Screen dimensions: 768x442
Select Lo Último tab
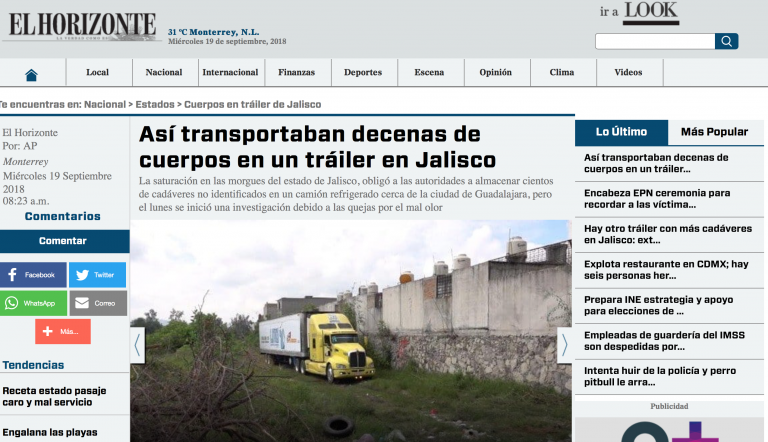point(622,132)
